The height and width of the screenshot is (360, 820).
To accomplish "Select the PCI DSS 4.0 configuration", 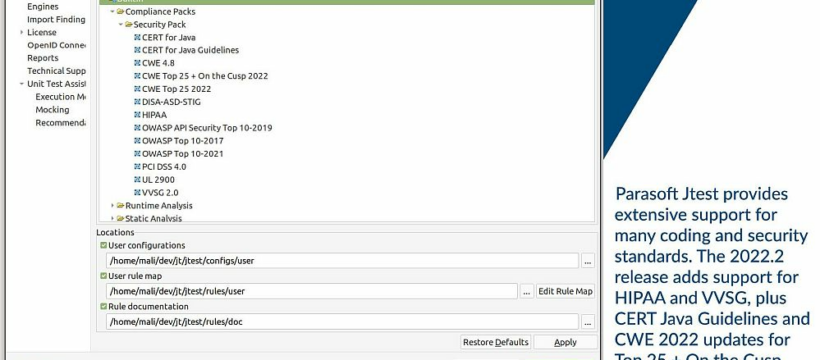I will pos(164,167).
